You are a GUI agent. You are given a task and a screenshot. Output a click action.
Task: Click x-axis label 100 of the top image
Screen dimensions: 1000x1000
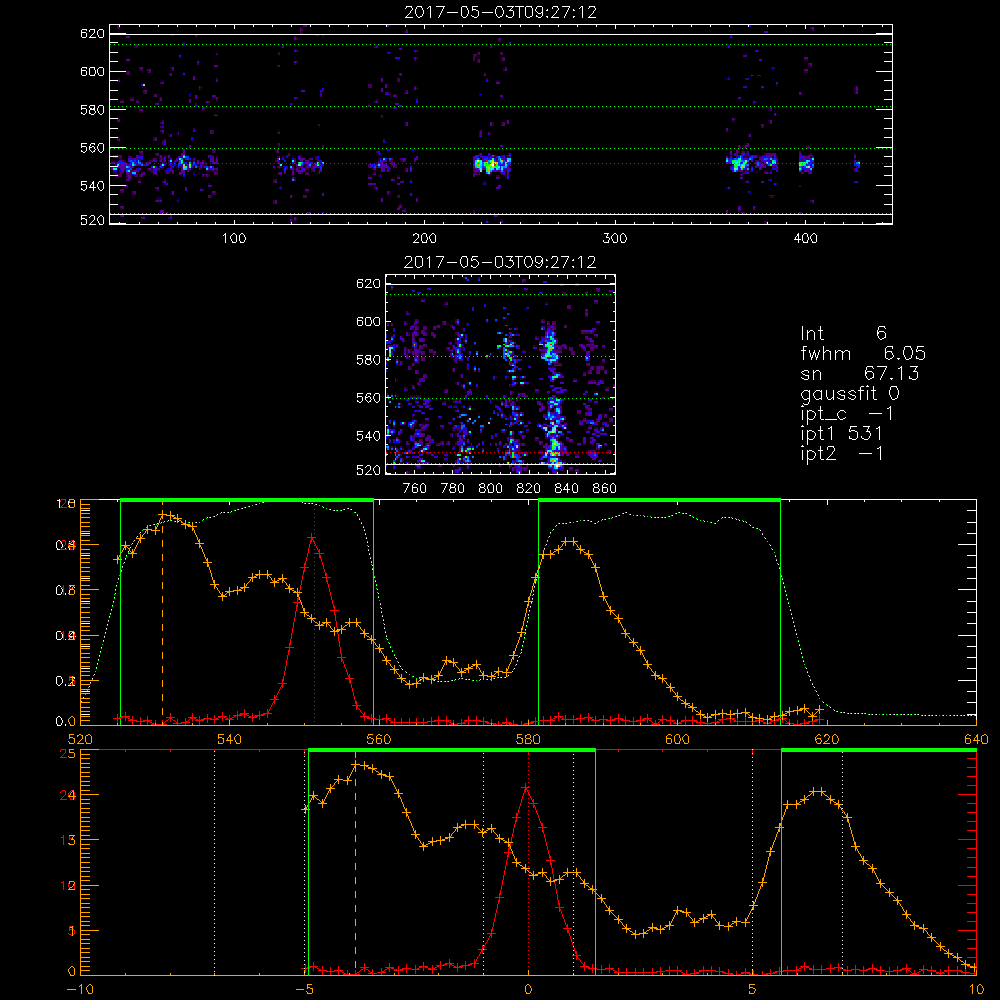234,239
